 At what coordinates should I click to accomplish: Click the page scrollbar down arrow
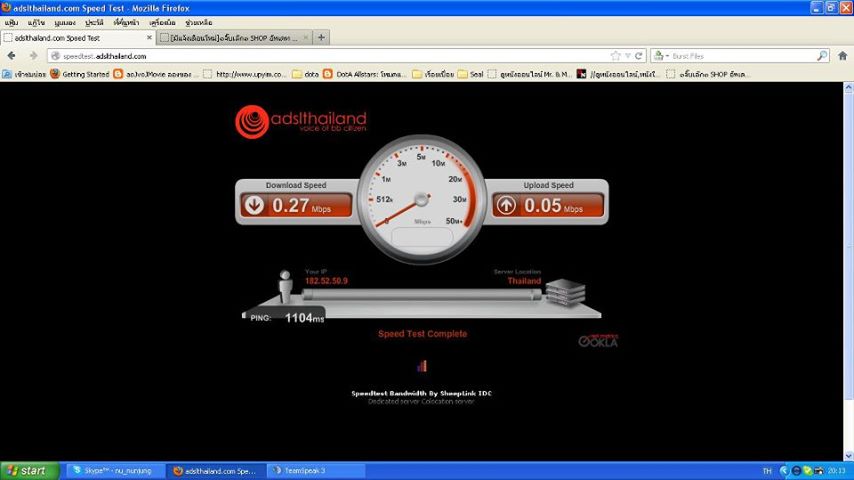pos(849,455)
